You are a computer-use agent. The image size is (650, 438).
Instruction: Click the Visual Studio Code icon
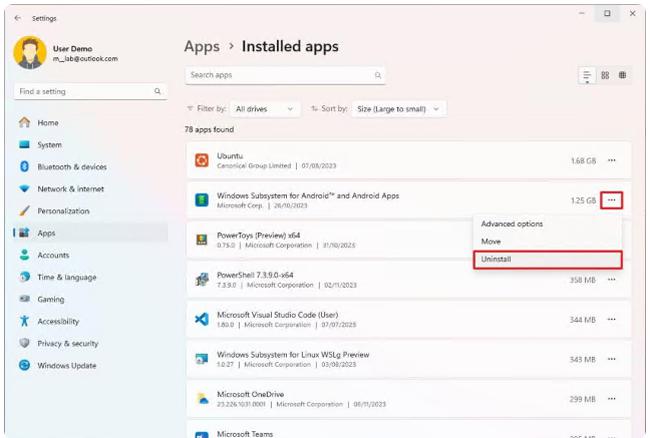tap(201, 318)
